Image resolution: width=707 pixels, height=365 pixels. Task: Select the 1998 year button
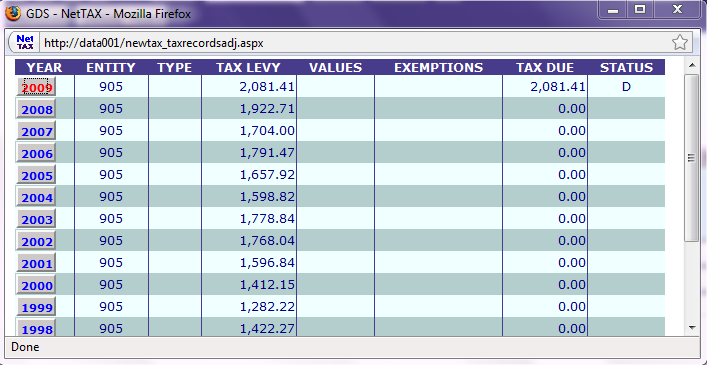[36, 328]
